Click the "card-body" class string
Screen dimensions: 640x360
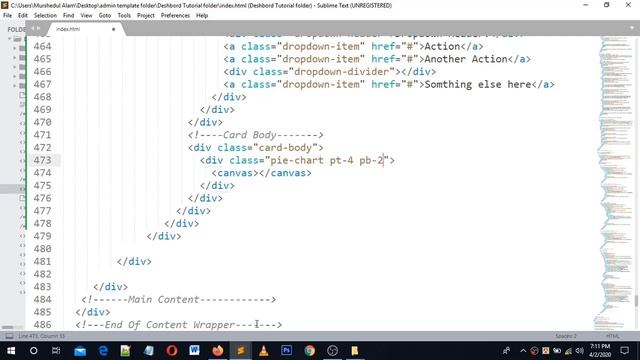(x=285, y=148)
